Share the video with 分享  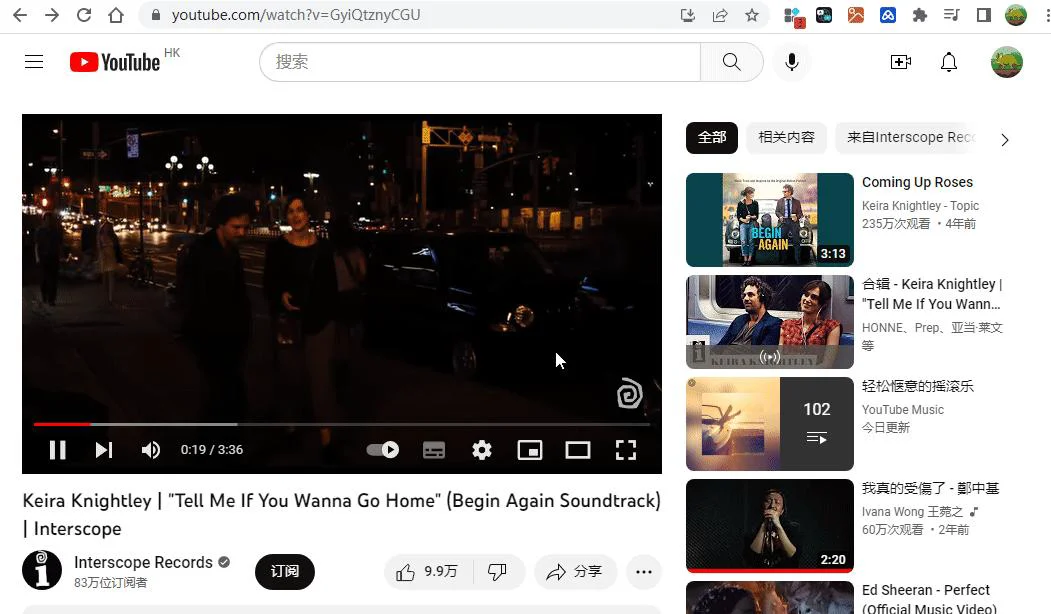(575, 572)
